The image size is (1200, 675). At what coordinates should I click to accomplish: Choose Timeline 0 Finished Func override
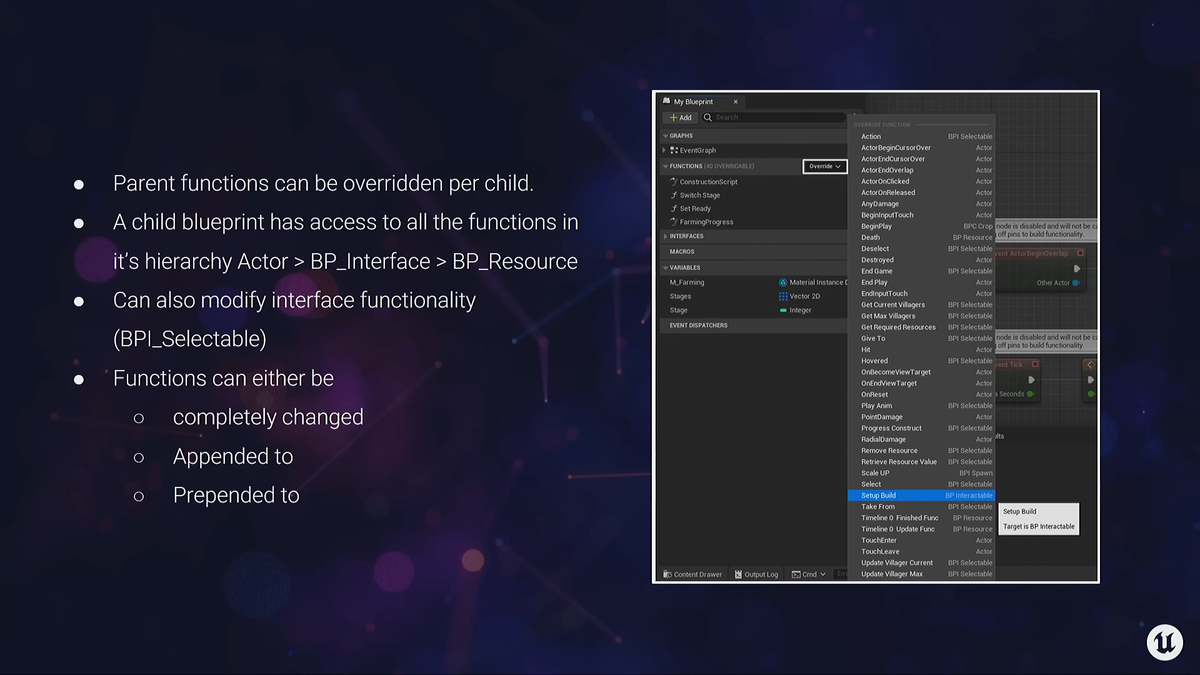pyautogui.click(x=921, y=518)
